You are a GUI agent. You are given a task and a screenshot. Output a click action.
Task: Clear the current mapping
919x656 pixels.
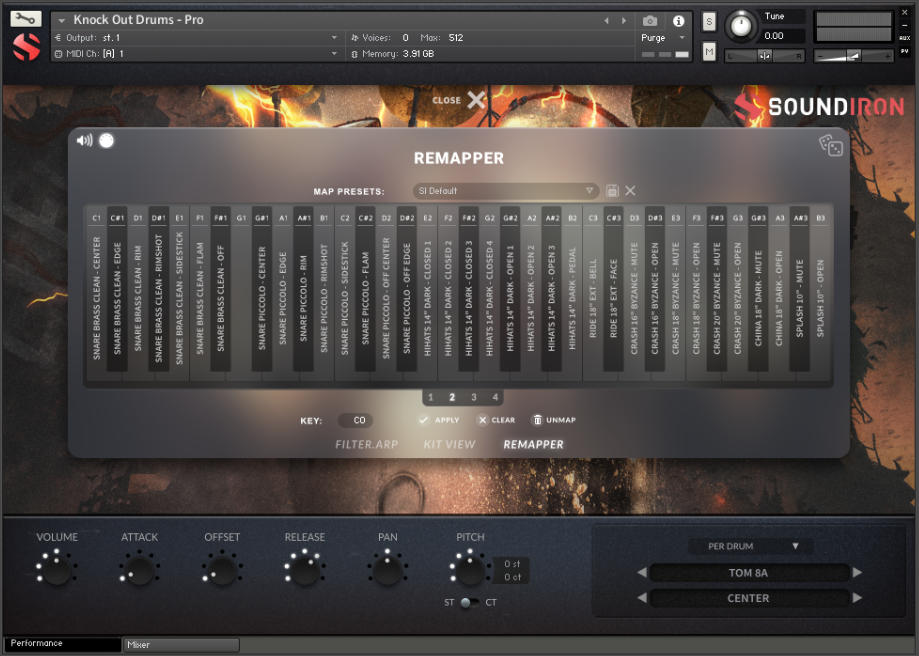497,420
